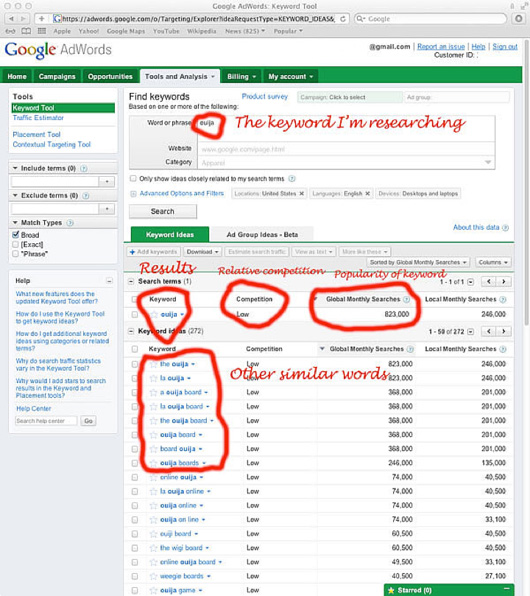Screen dimensions: 530x596
Task: Open the Traffic Estimator link
Action: (38, 118)
